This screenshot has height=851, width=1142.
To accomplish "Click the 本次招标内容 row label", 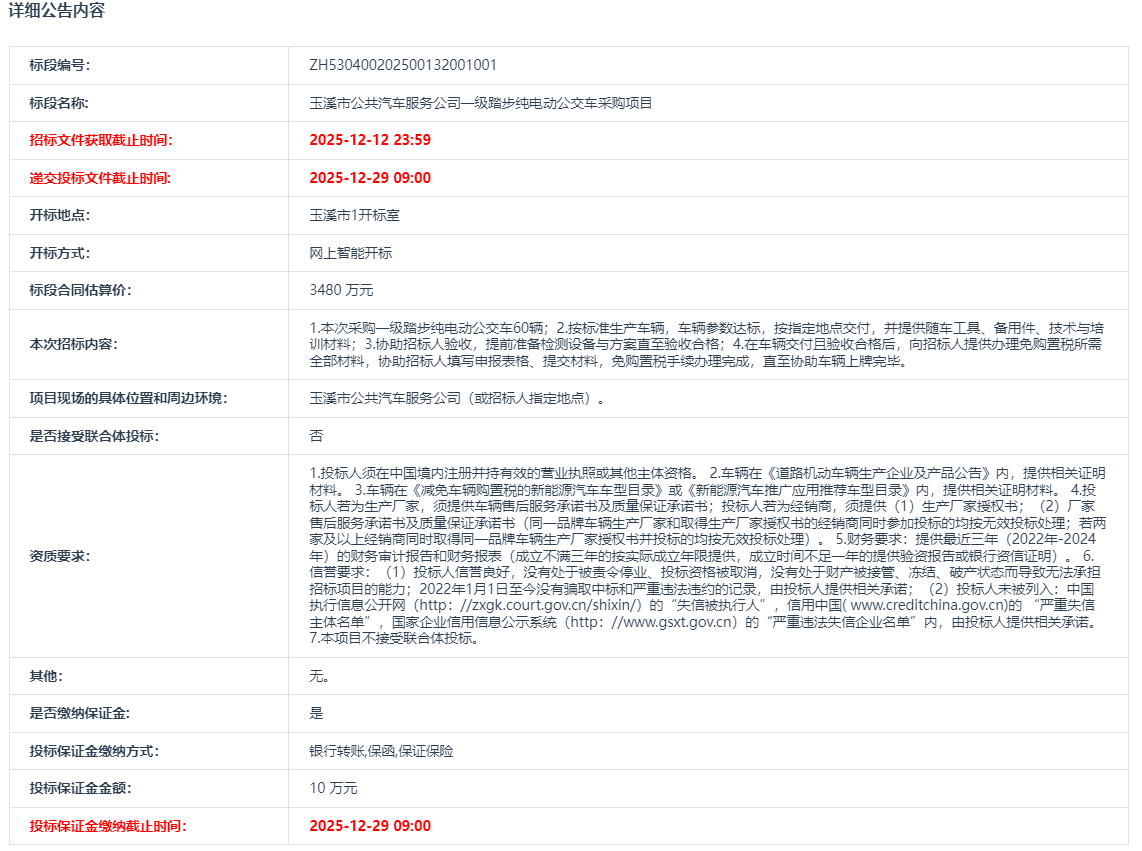I will (73, 344).
